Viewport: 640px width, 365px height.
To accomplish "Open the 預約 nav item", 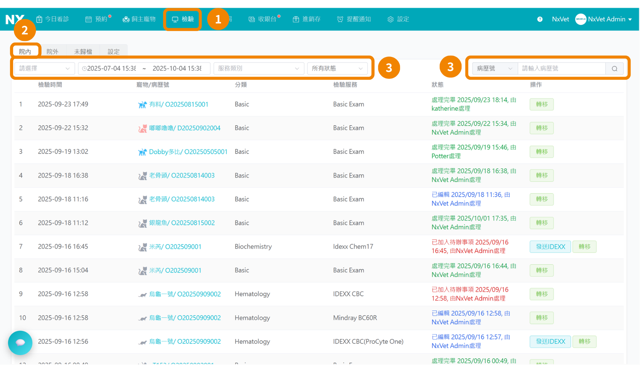I will tap(98, 19).
